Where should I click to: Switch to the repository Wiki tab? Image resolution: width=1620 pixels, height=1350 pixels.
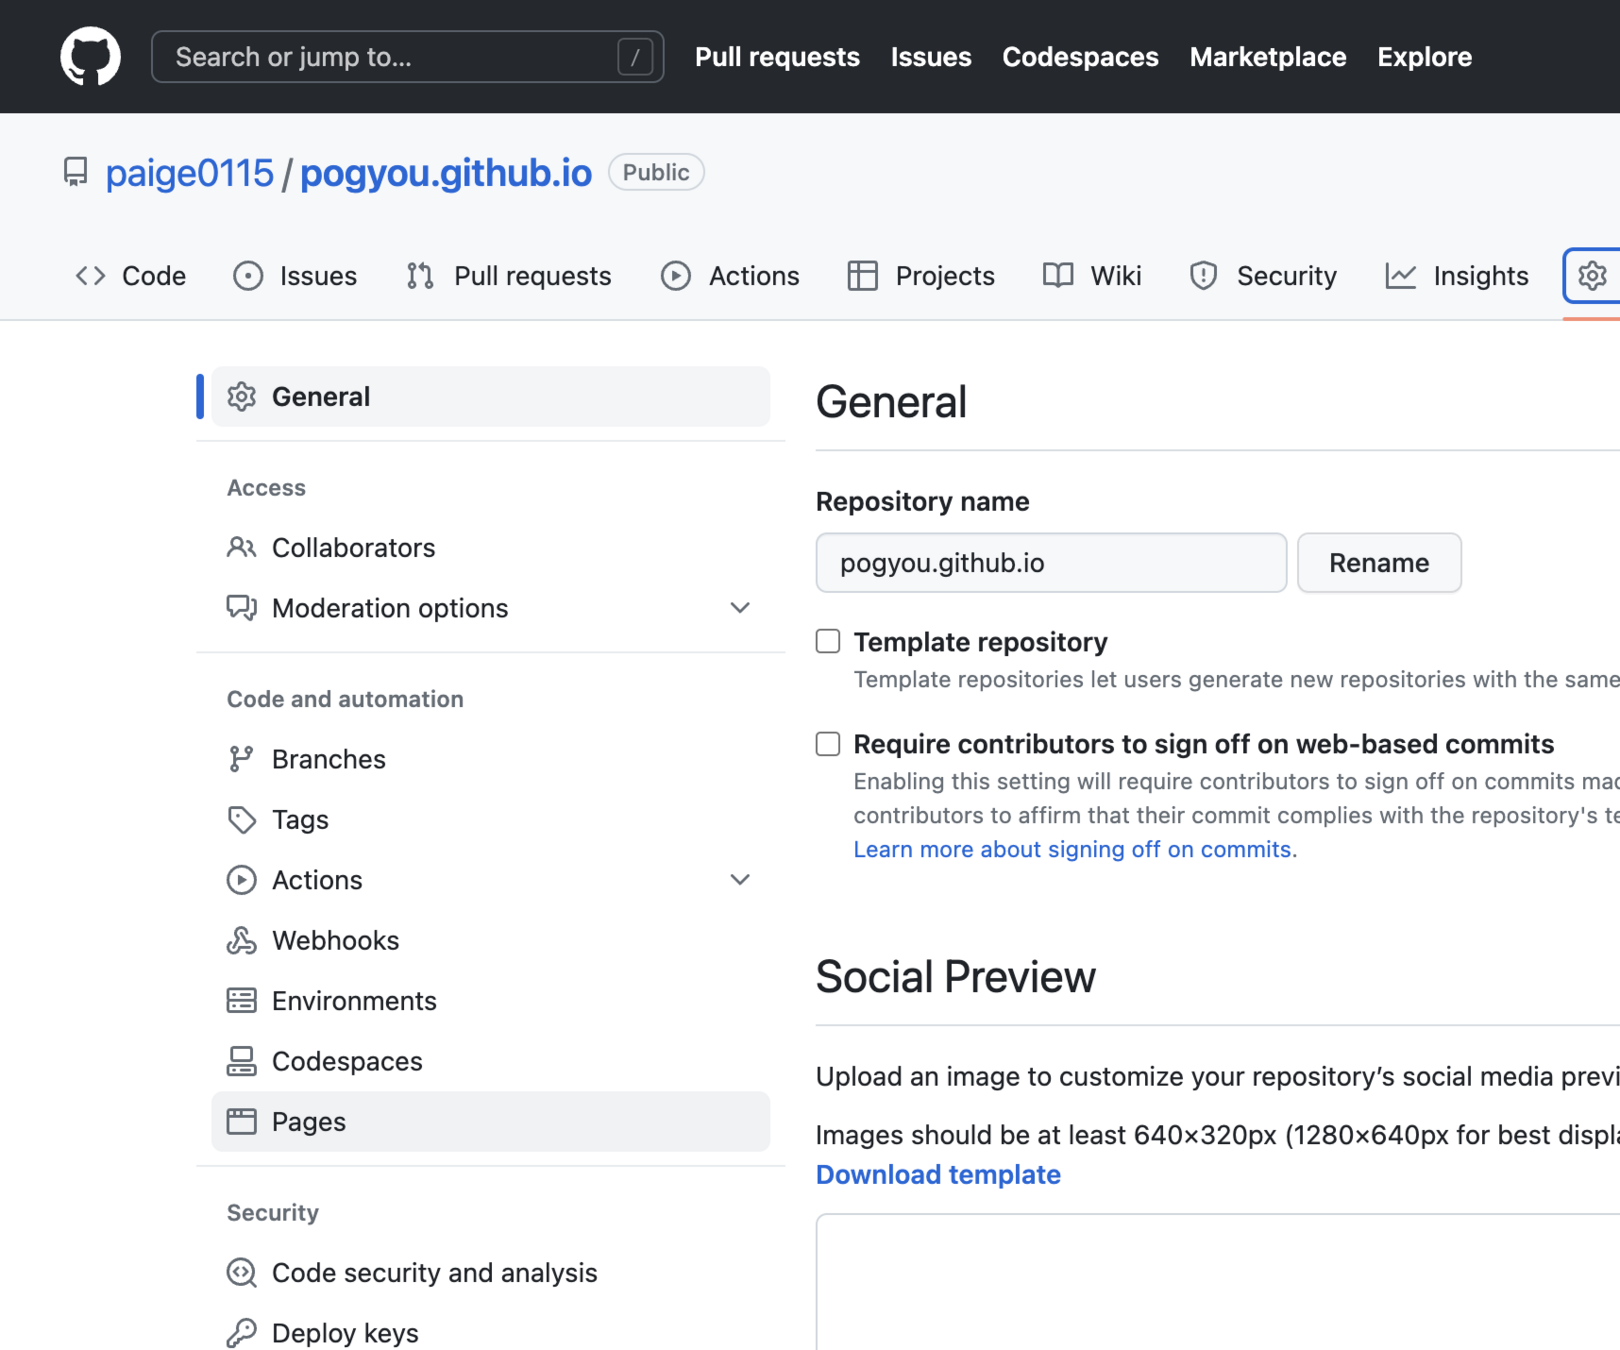pyautogui.click(x=1092, y=276)
